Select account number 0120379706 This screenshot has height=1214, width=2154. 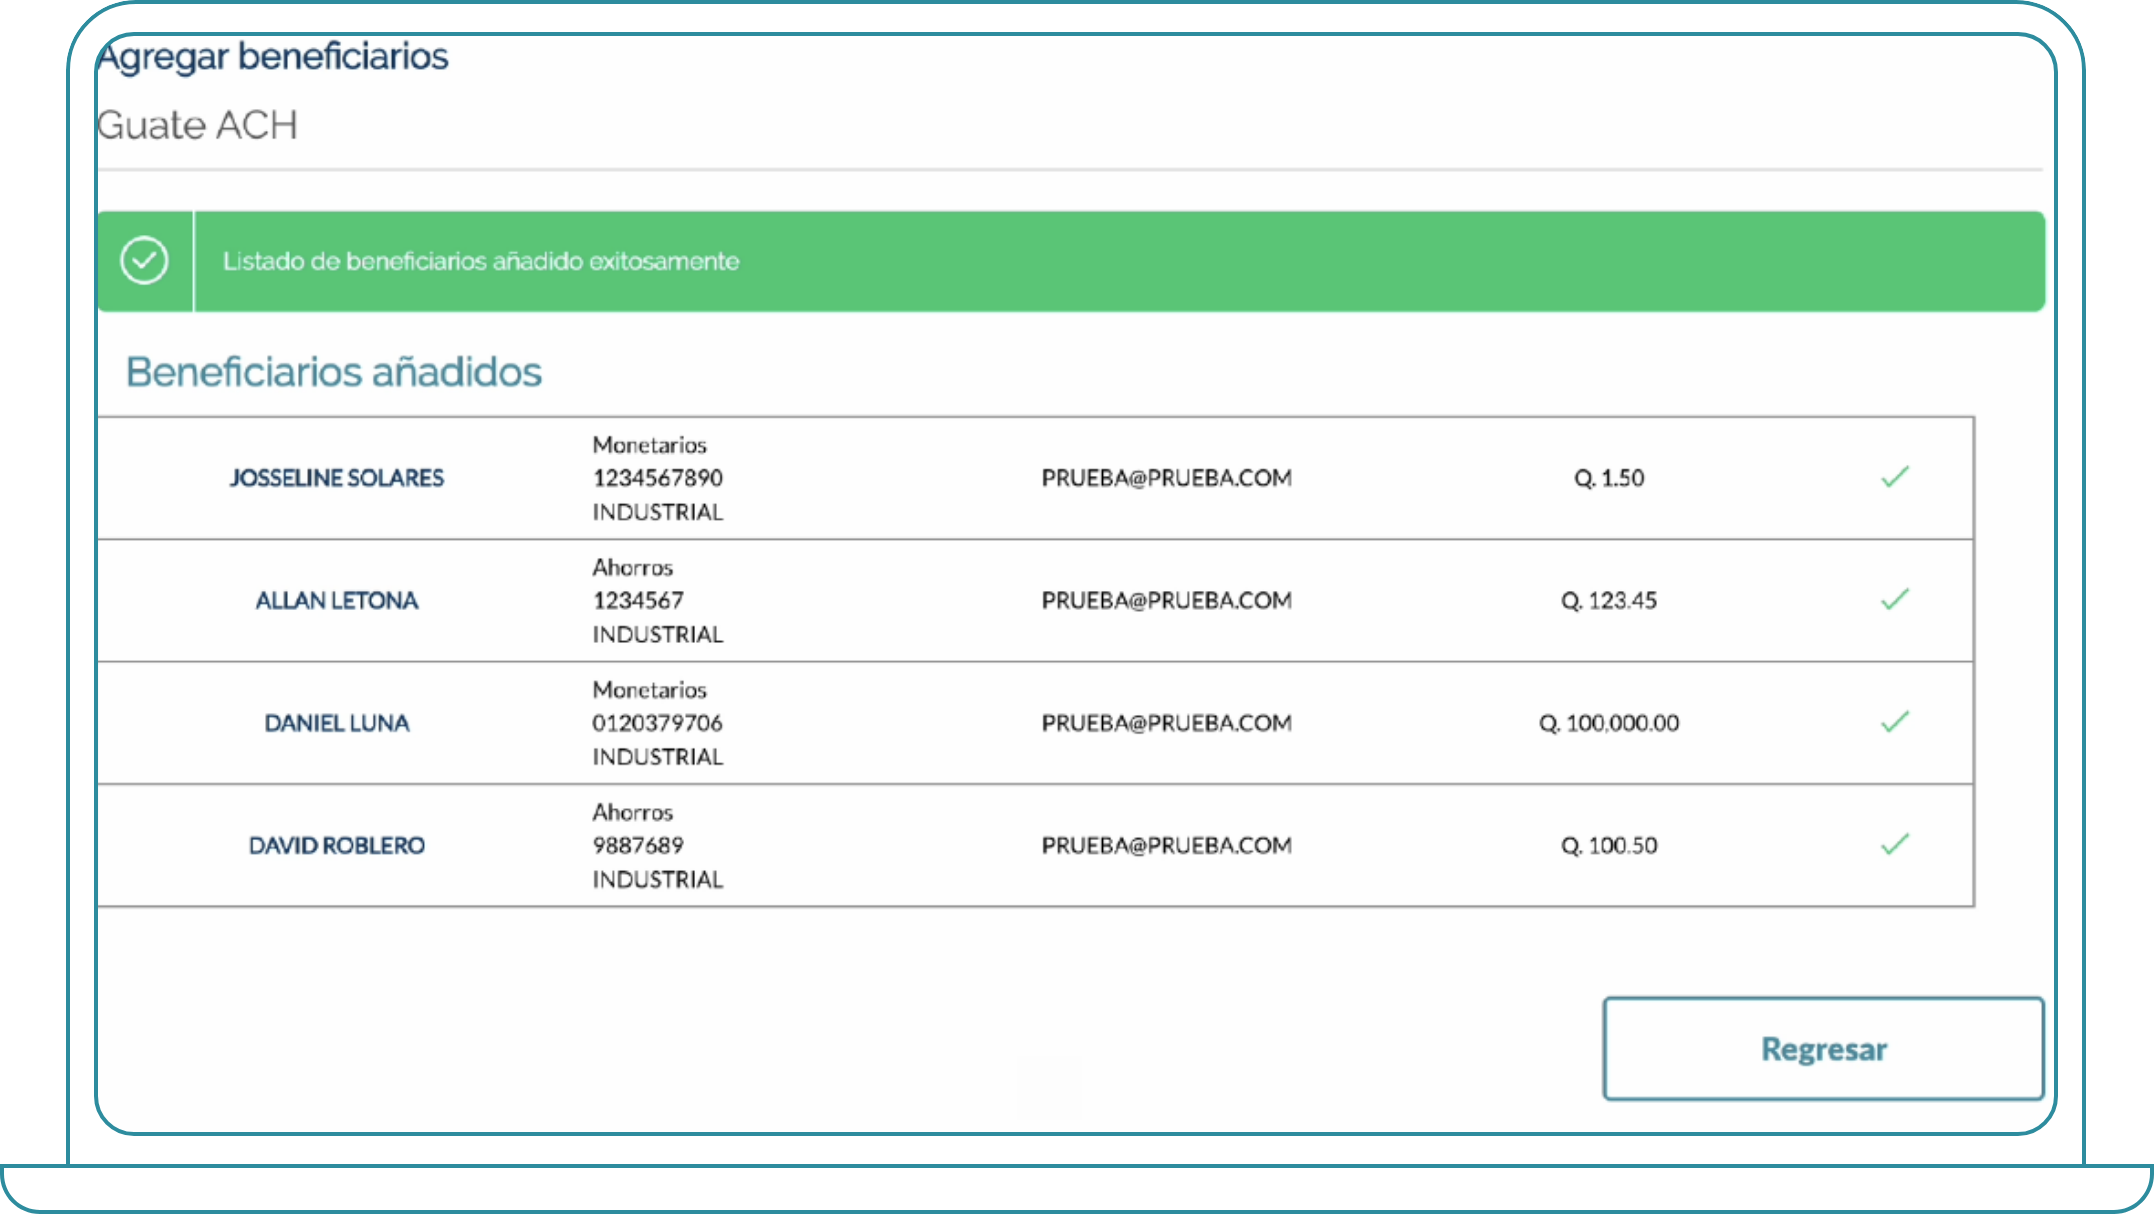click(x=657, y=723)
